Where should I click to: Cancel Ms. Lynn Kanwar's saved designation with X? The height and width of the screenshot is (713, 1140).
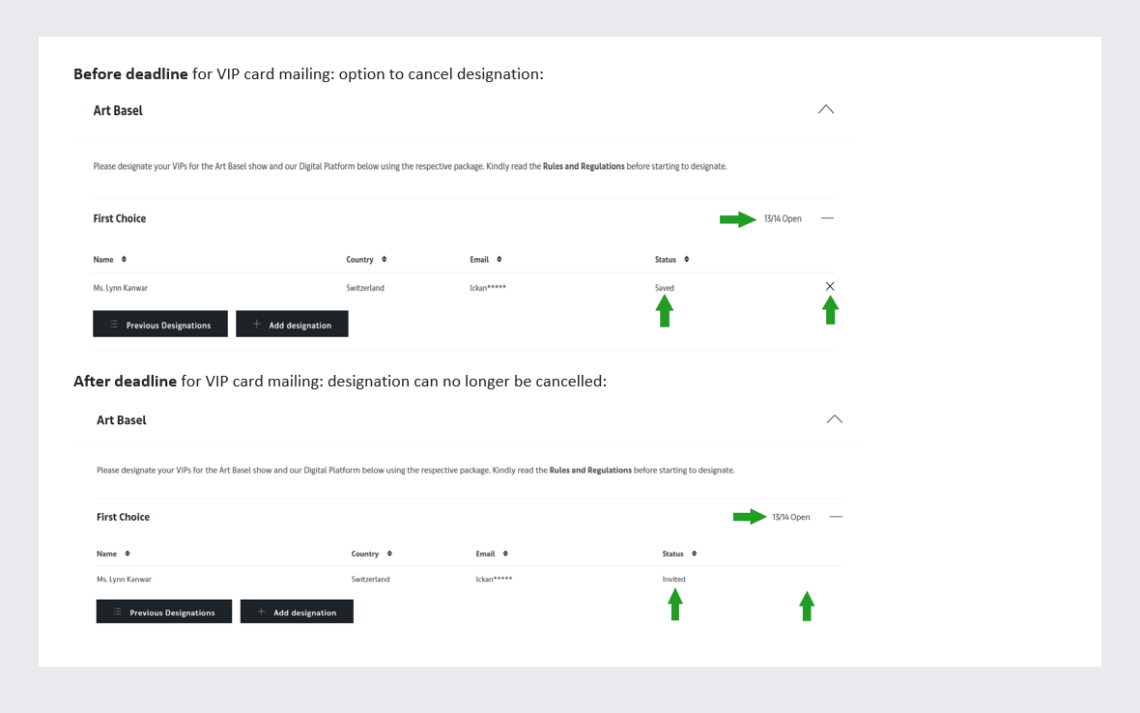pos(830,286)
